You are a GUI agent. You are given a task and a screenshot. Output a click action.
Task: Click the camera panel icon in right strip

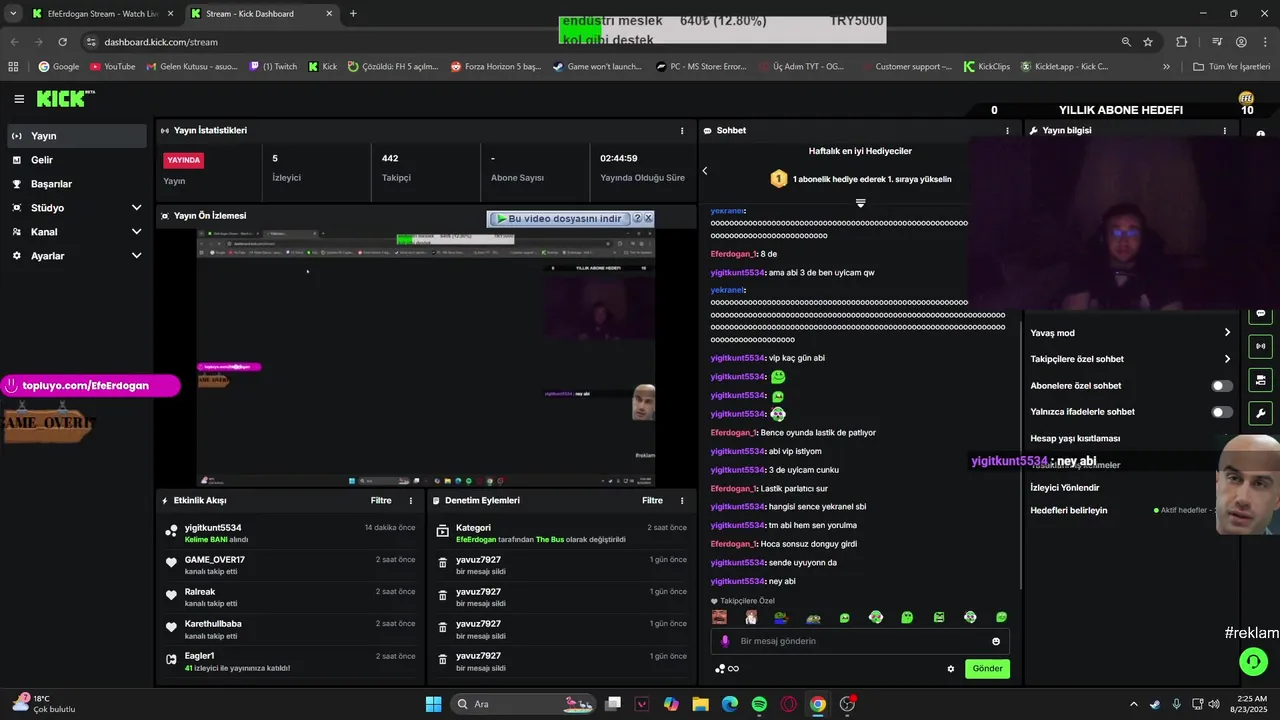coord(1260,380)
